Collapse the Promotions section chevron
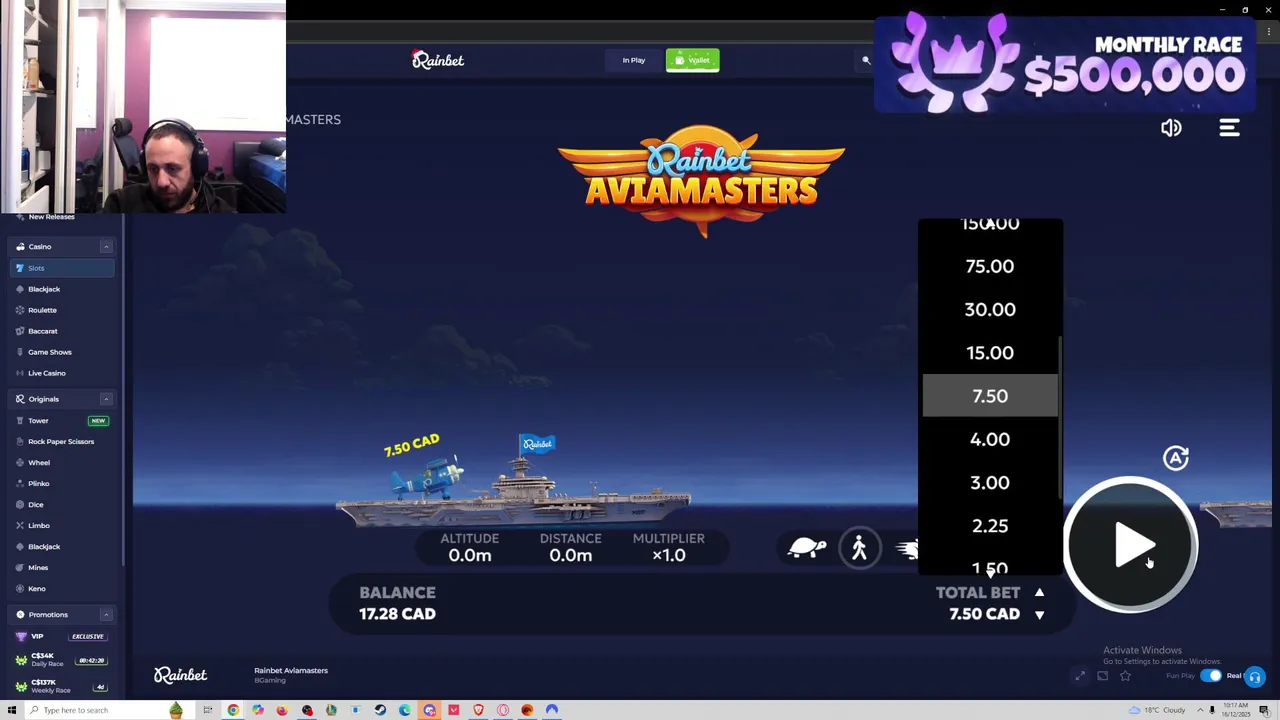Image resolution: width=1280 pixels, height=720 pixels. (106, 615)
